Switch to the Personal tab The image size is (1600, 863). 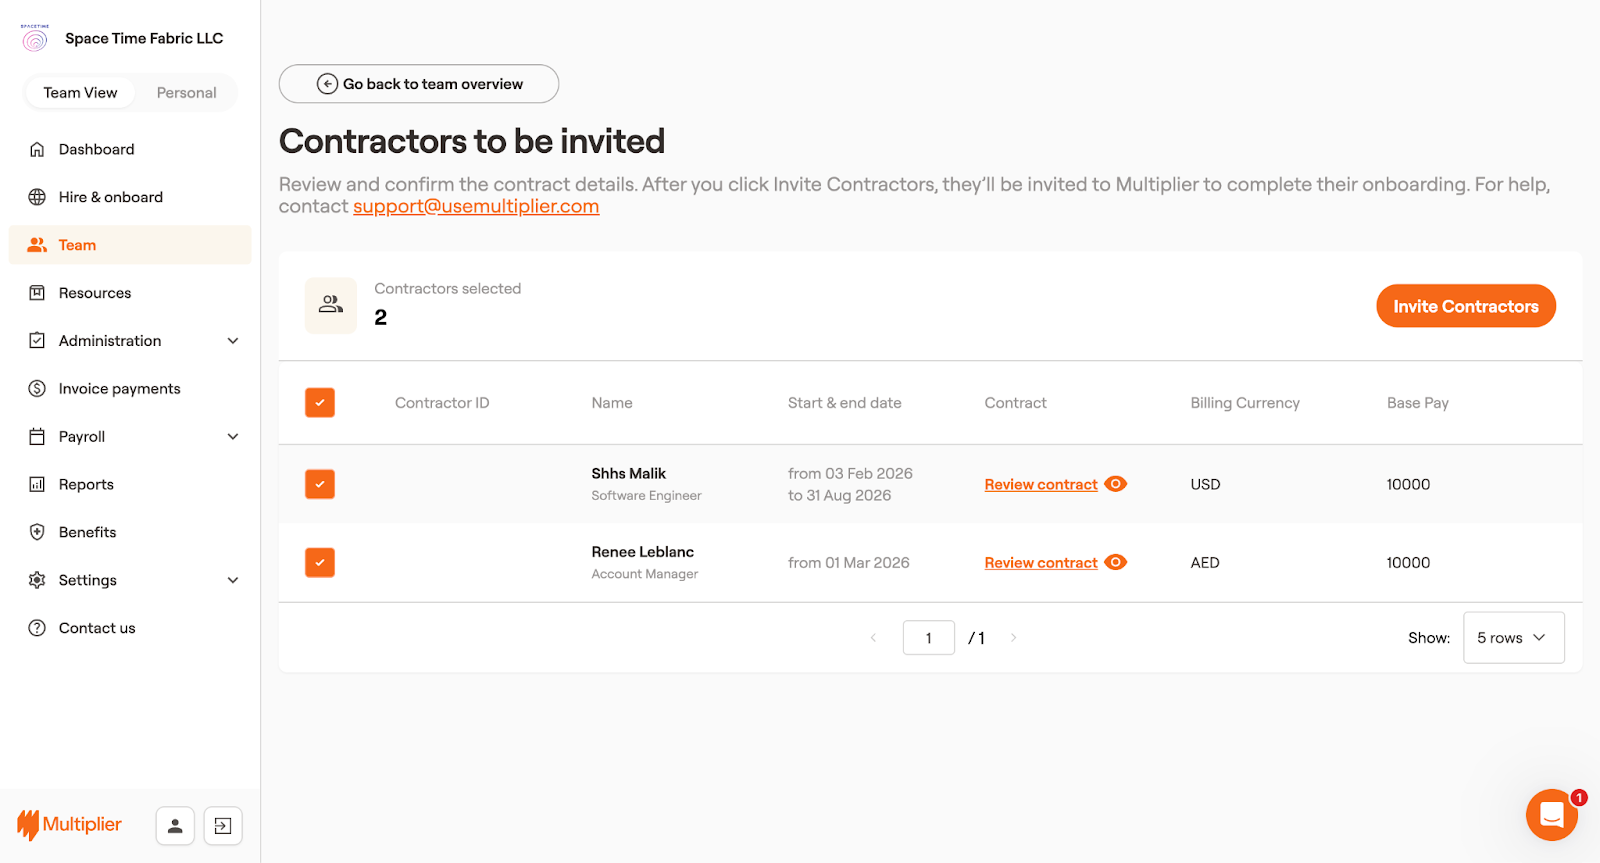[186, 93]
